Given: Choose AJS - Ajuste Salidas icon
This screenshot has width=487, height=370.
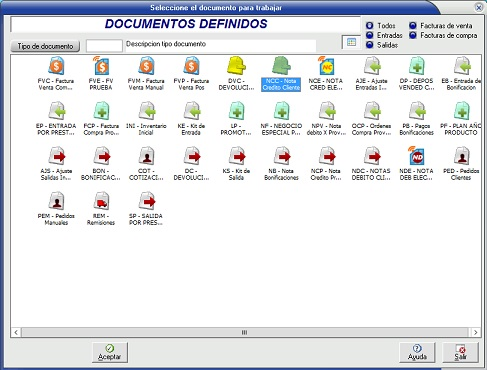Looking at the screenshot, I should (56, 156).
